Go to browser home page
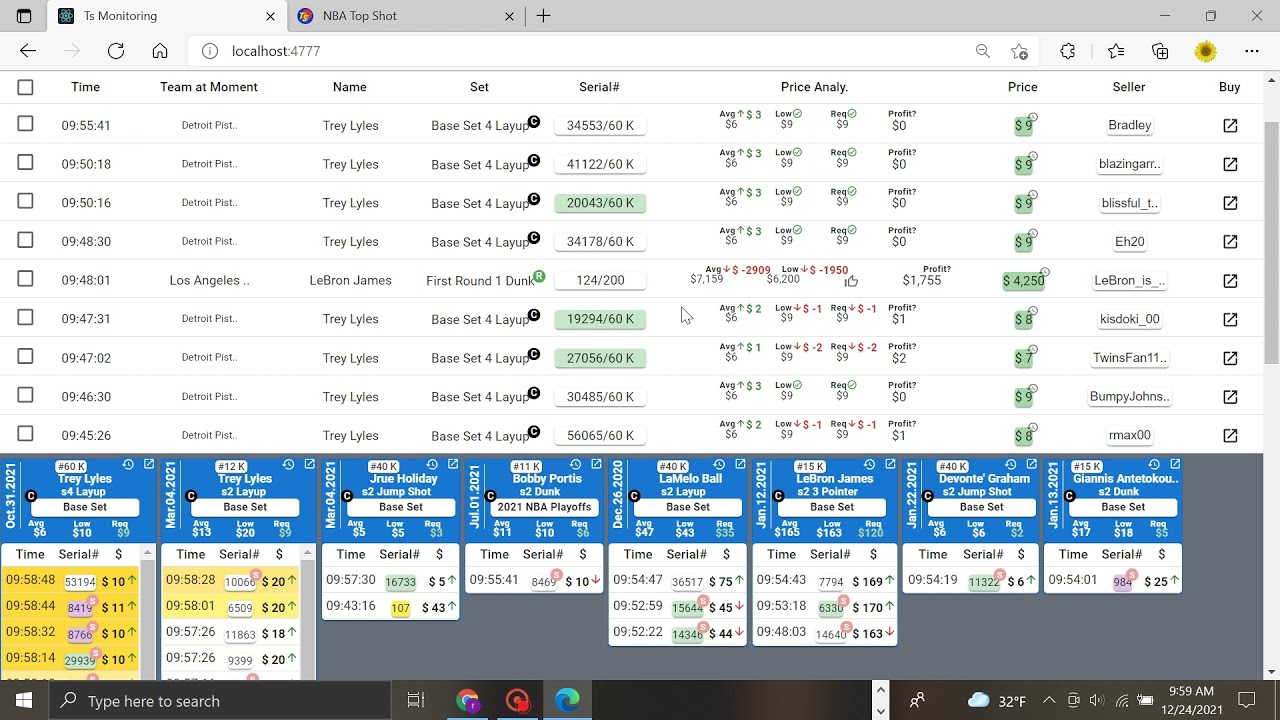Screen dimensions: 1280x720 click(x=160, y=51)
